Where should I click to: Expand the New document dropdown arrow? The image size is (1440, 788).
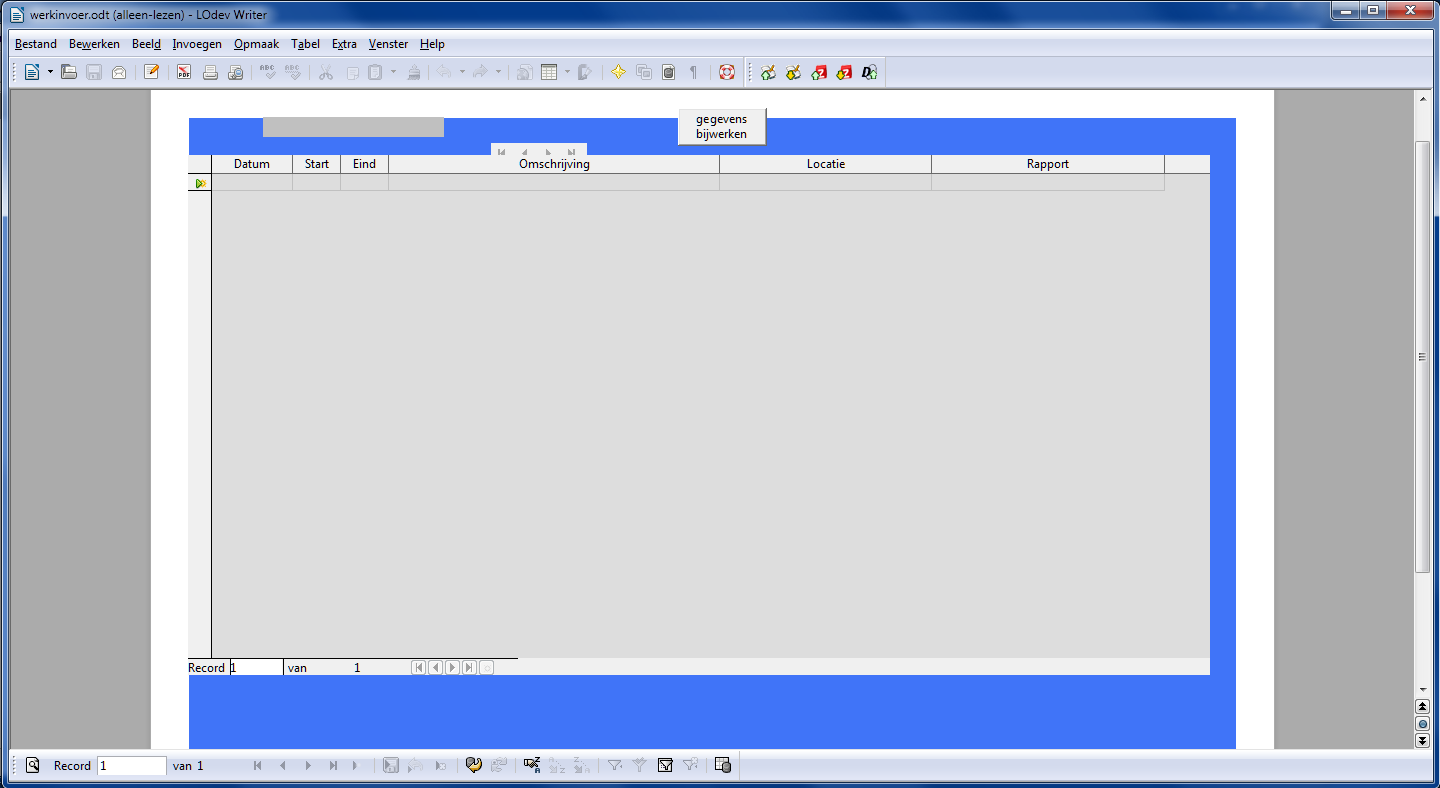tap(50, 72)
